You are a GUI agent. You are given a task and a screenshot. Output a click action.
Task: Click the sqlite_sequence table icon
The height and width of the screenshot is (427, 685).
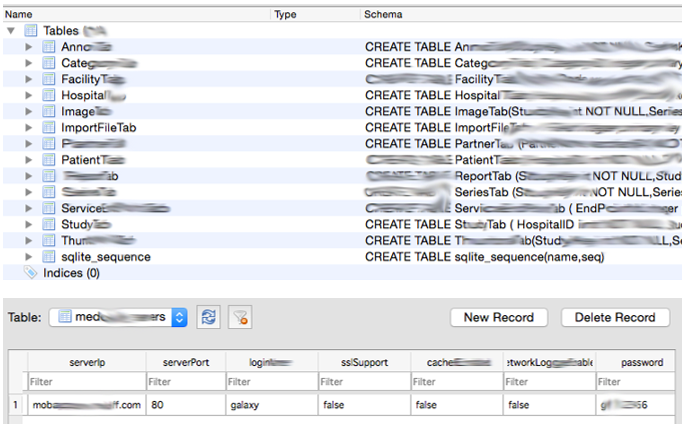48,257
